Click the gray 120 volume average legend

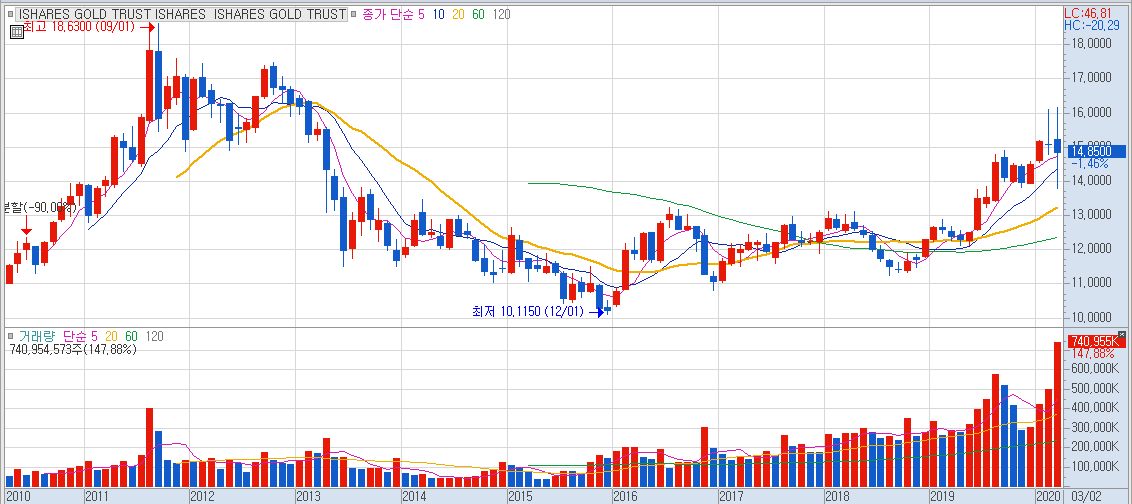pyautogui.click(x=154, y=336)
